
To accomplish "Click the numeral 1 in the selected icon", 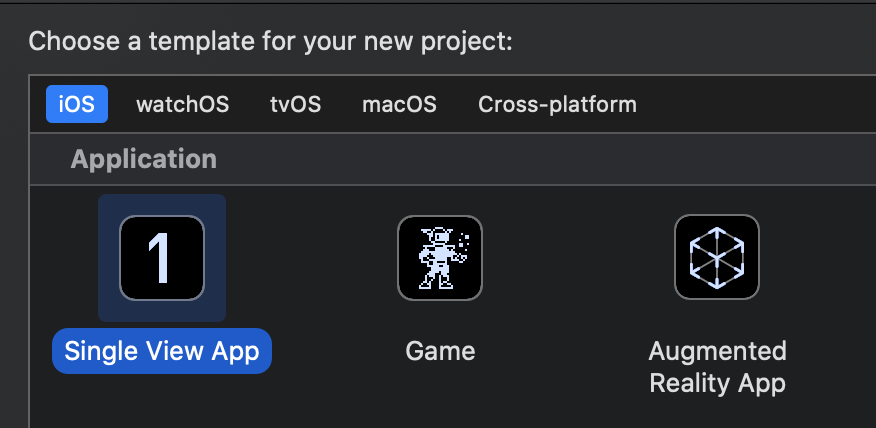I will [x=161, y=258].
